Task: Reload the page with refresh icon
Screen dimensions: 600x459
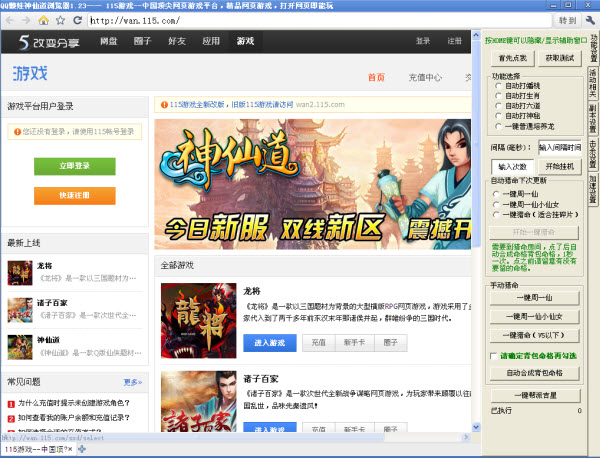Action: click(x=78, y=20)
